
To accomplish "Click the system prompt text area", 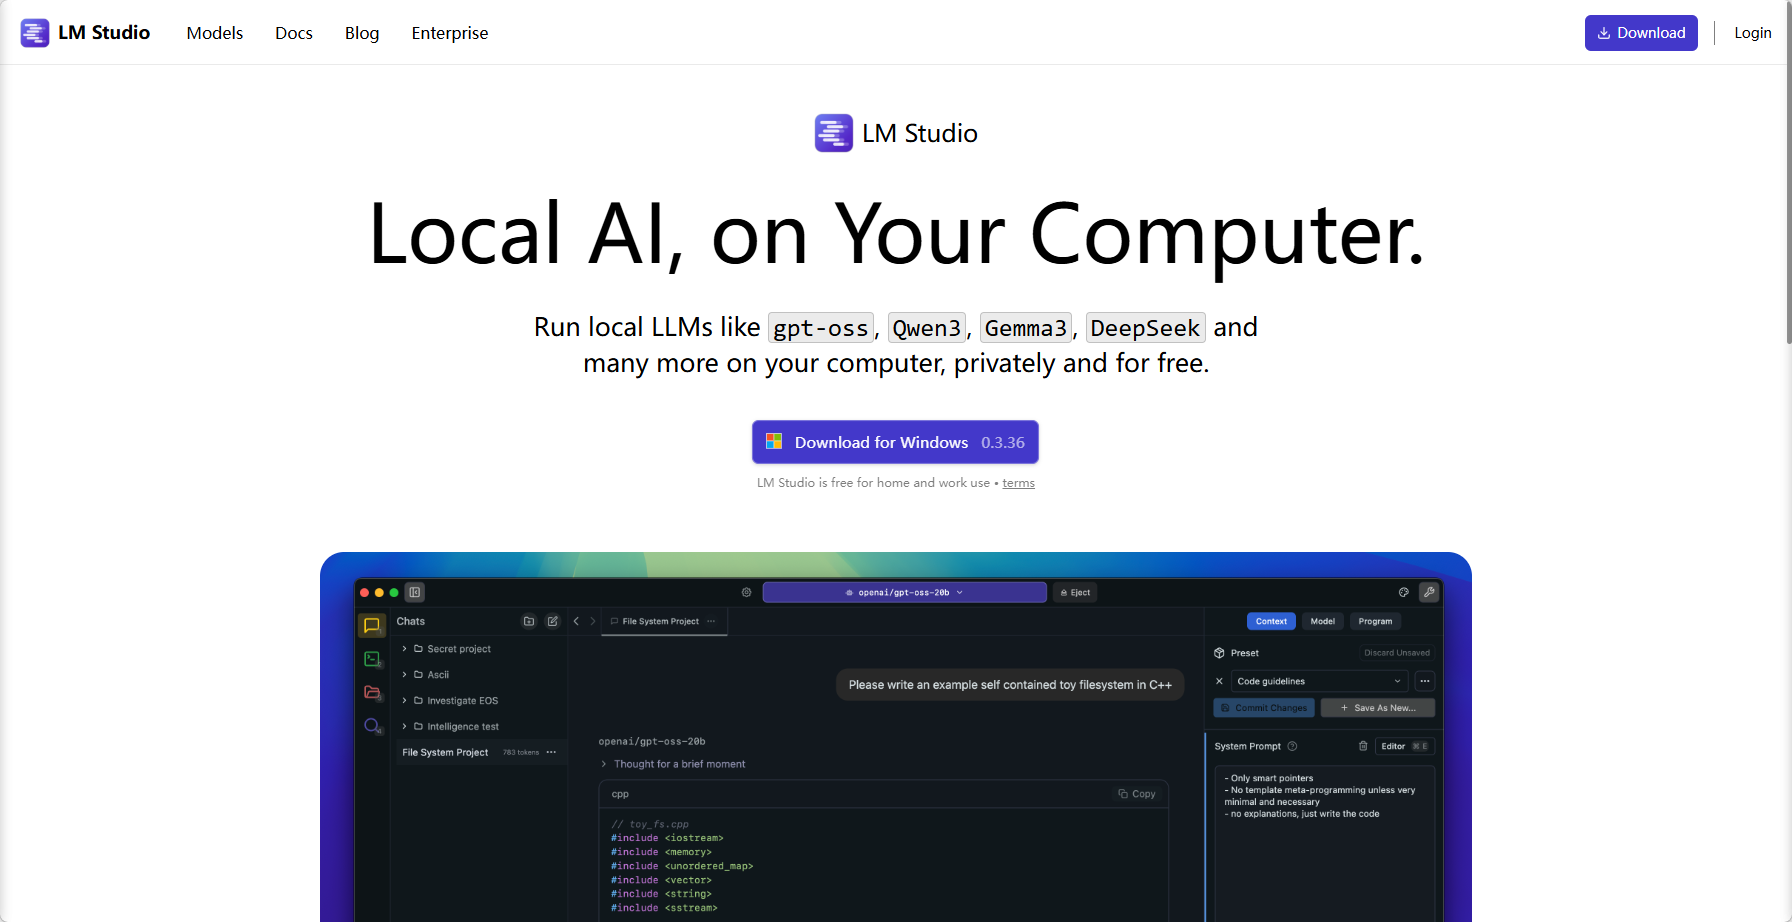I will [1325, 842].
